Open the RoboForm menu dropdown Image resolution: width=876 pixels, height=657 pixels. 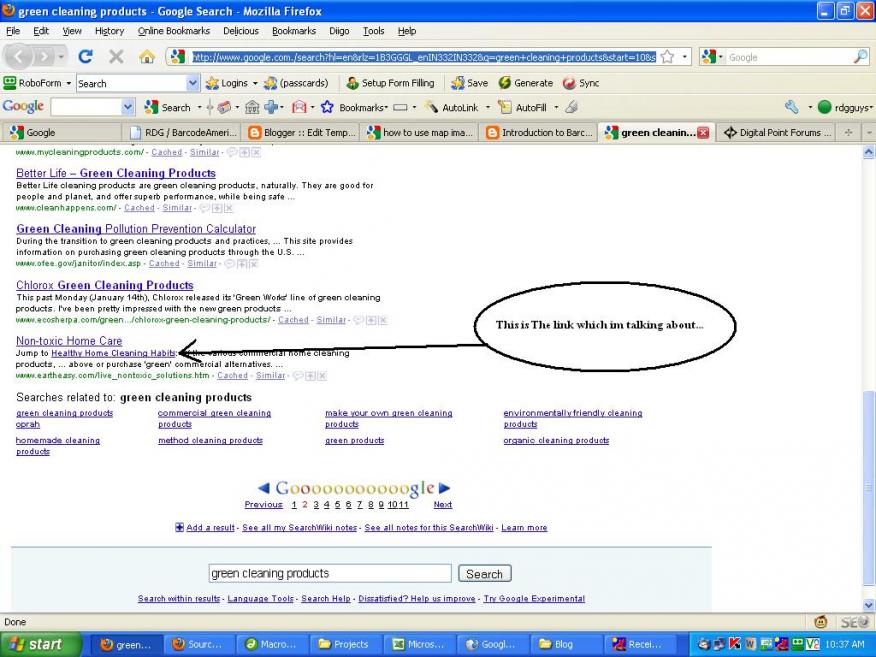pos(69,83)
